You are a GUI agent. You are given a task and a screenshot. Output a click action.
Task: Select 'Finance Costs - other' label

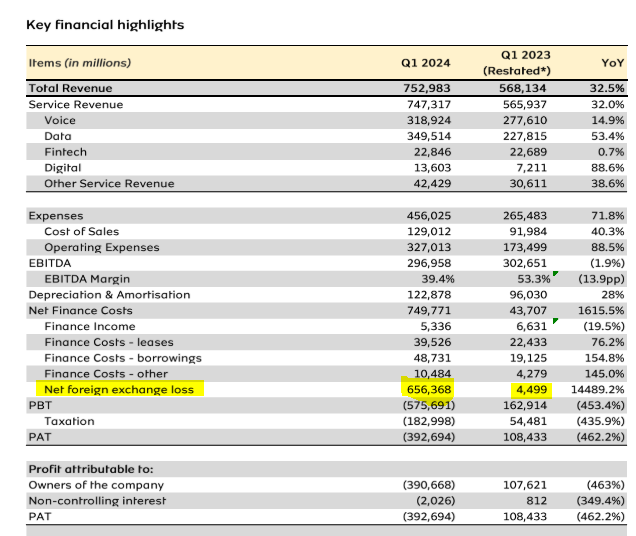tap(106, 374)
